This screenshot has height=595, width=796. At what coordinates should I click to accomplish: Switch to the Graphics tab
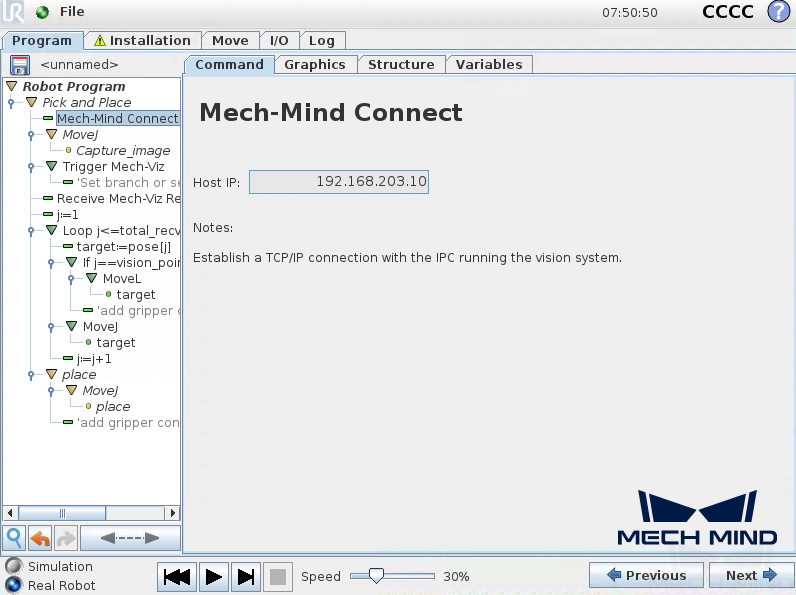click(x=315, y=64)
